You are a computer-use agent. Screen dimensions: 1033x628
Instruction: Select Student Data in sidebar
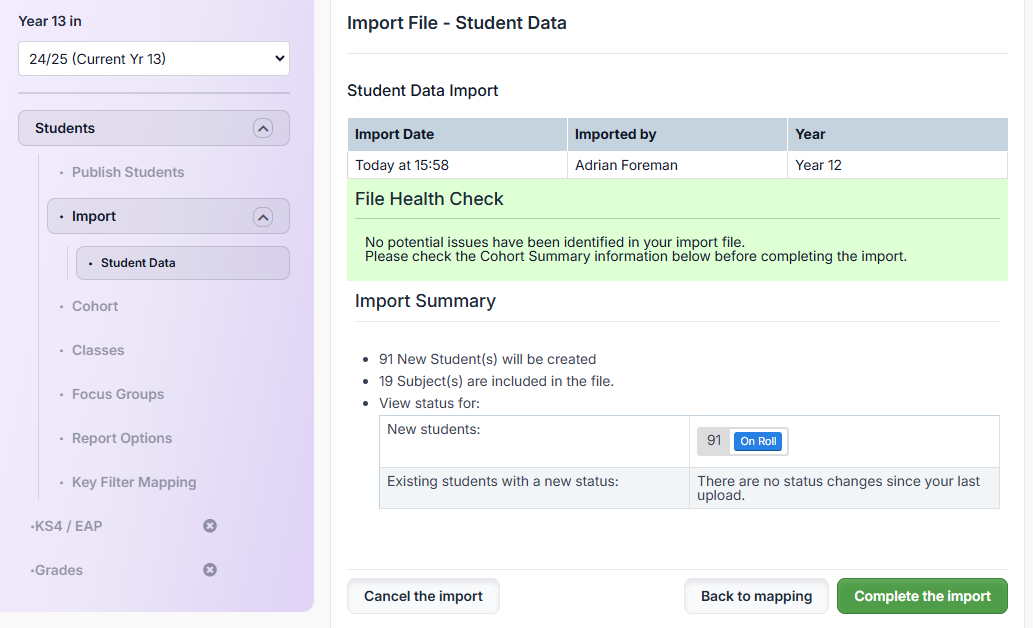point(138,263)
